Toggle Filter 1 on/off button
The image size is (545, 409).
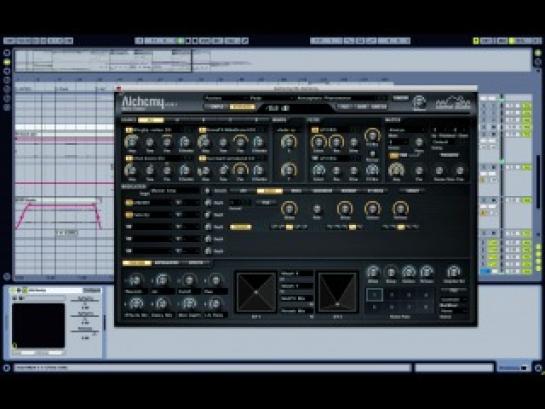point(315,130)
